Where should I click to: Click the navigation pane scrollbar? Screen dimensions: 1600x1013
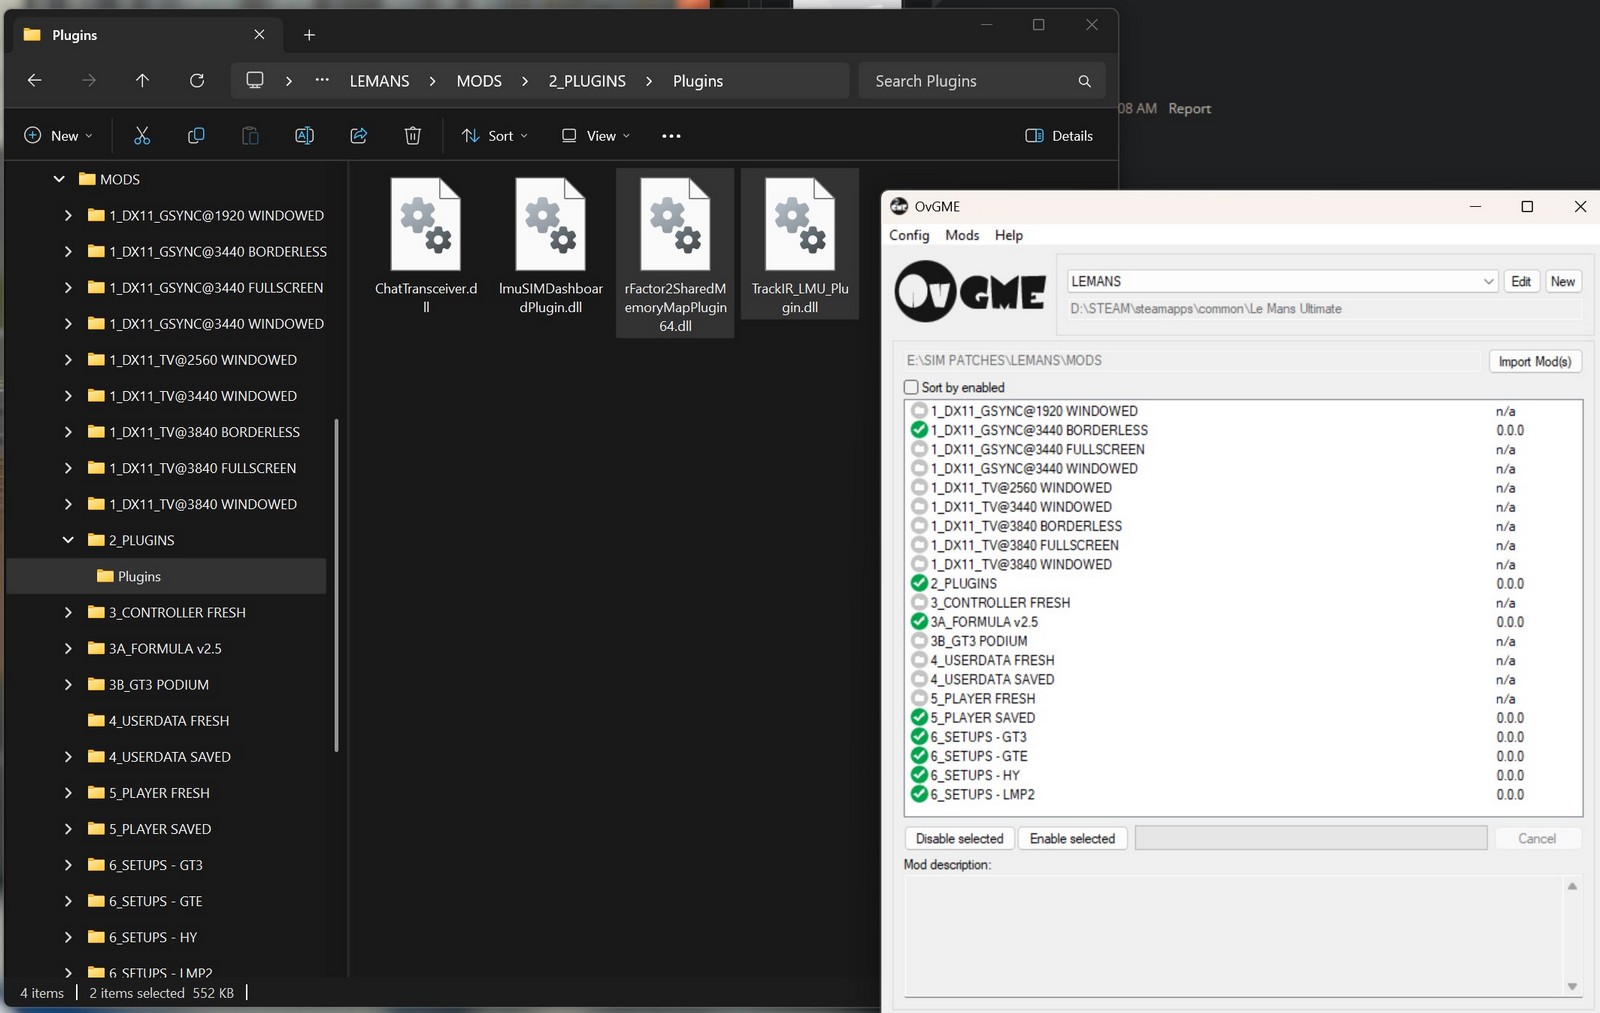coord(336,585)
